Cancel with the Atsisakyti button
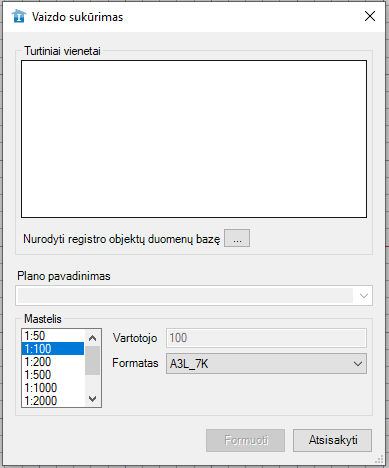 tap(332, 440)
